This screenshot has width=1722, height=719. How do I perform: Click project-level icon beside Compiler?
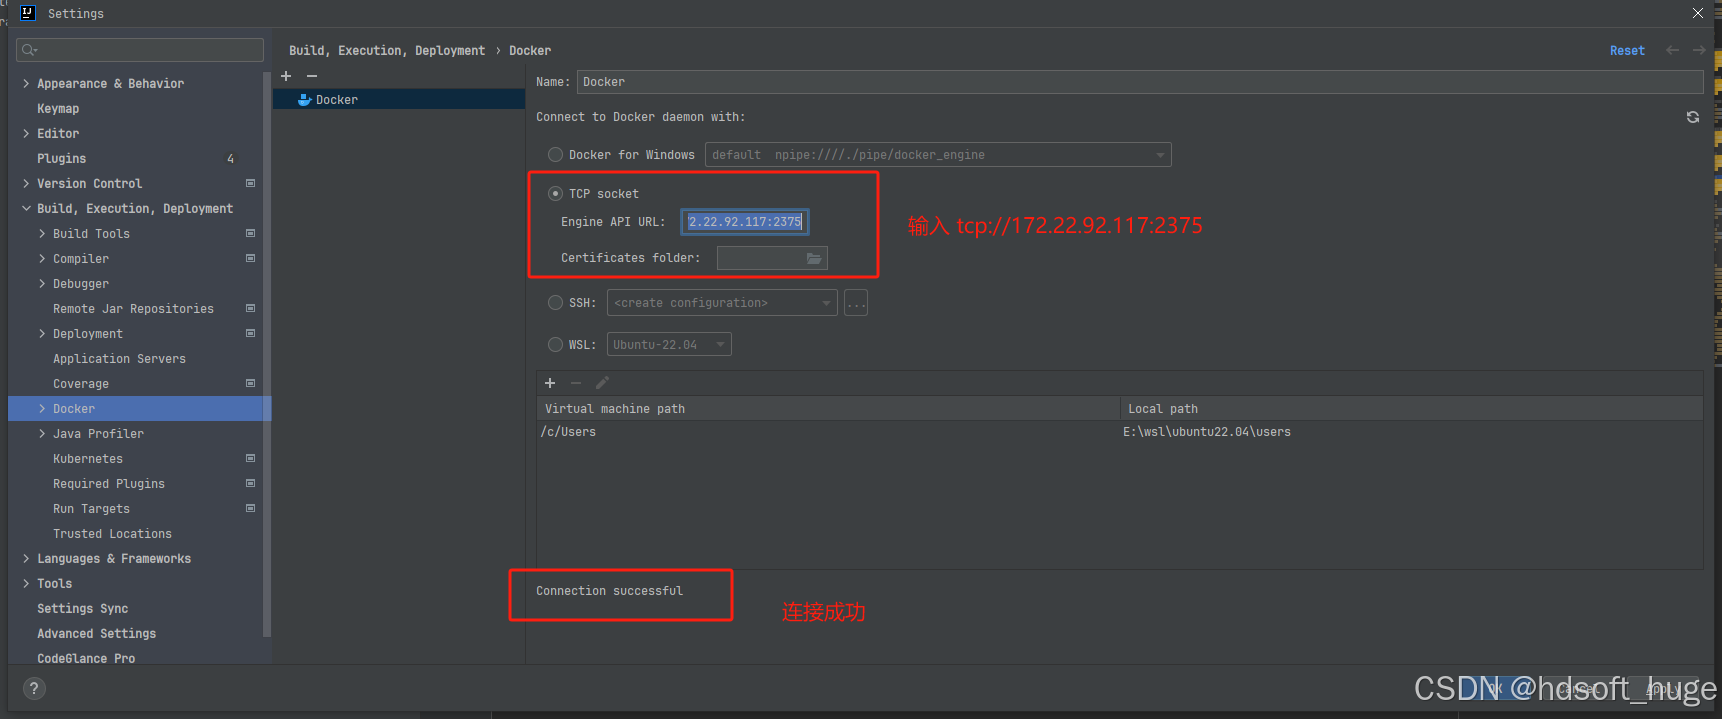pyautogui.click(x=250, y=259)
